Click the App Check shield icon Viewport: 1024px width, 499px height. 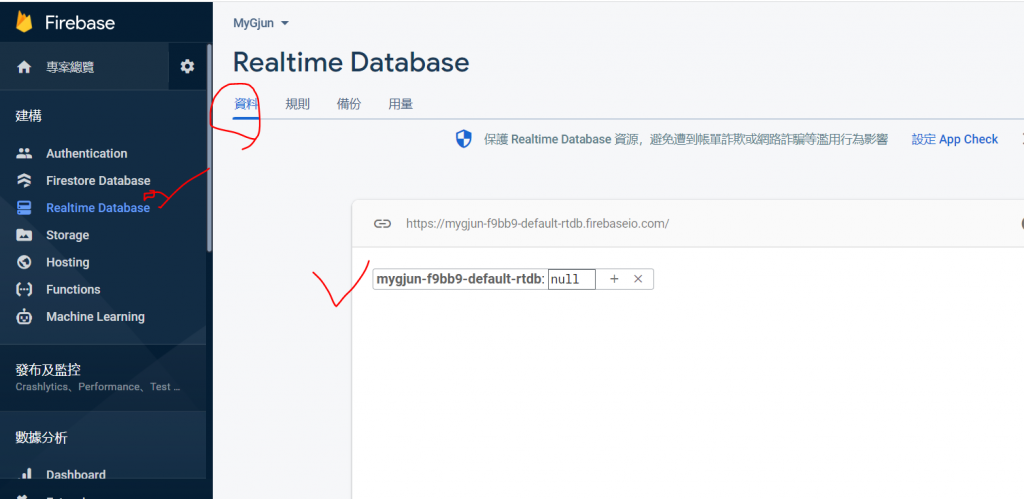coord(464,138)
